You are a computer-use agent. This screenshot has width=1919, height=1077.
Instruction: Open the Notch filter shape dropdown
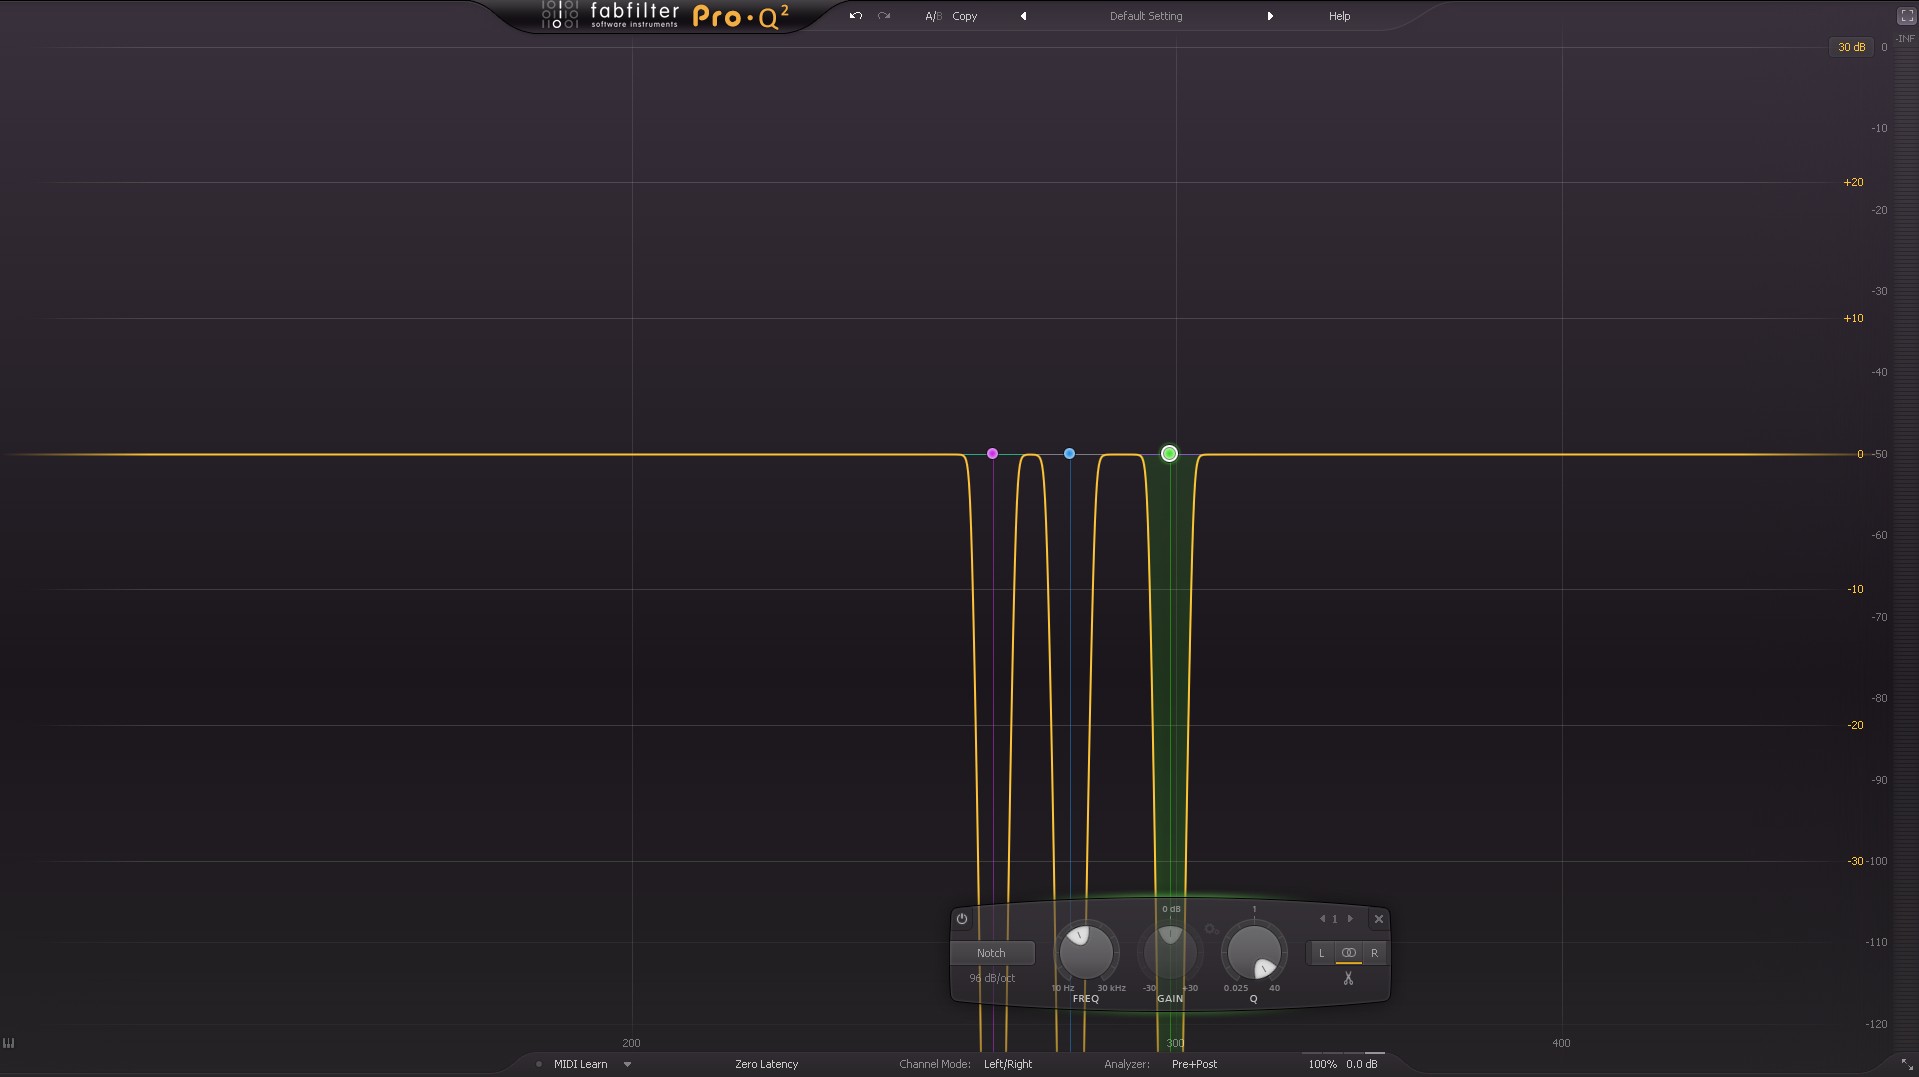click(991, 953)
